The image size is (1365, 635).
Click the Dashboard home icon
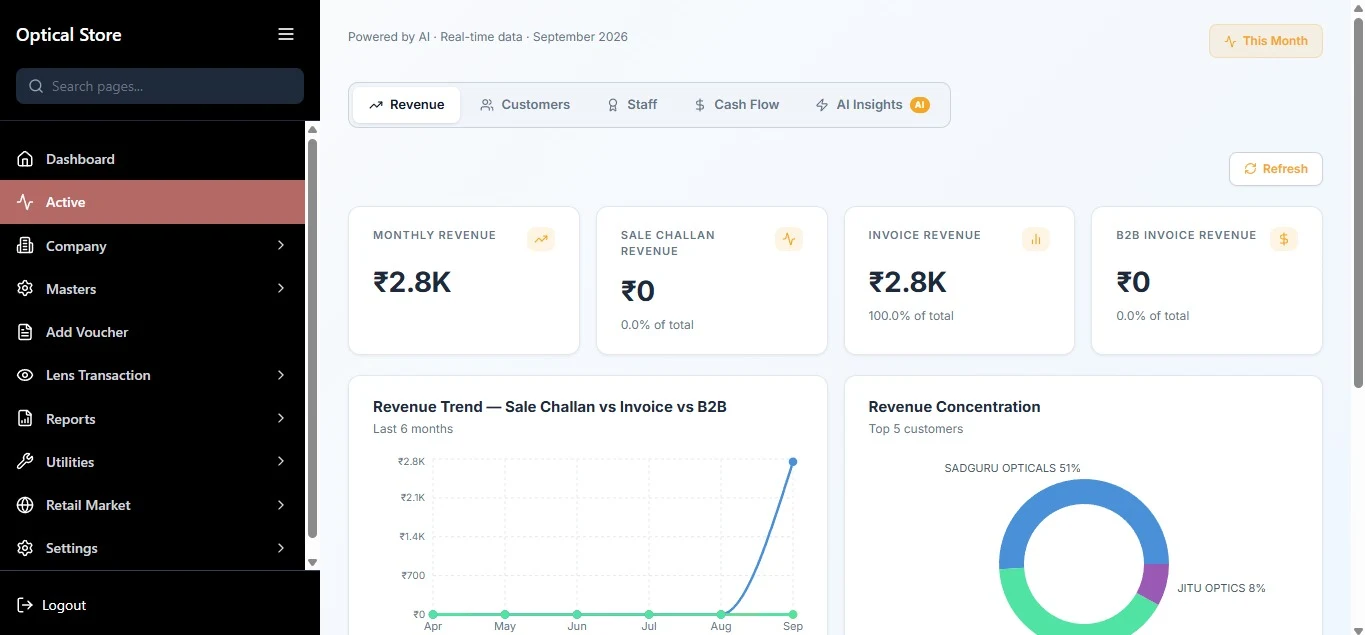click(x=25, y=159)
